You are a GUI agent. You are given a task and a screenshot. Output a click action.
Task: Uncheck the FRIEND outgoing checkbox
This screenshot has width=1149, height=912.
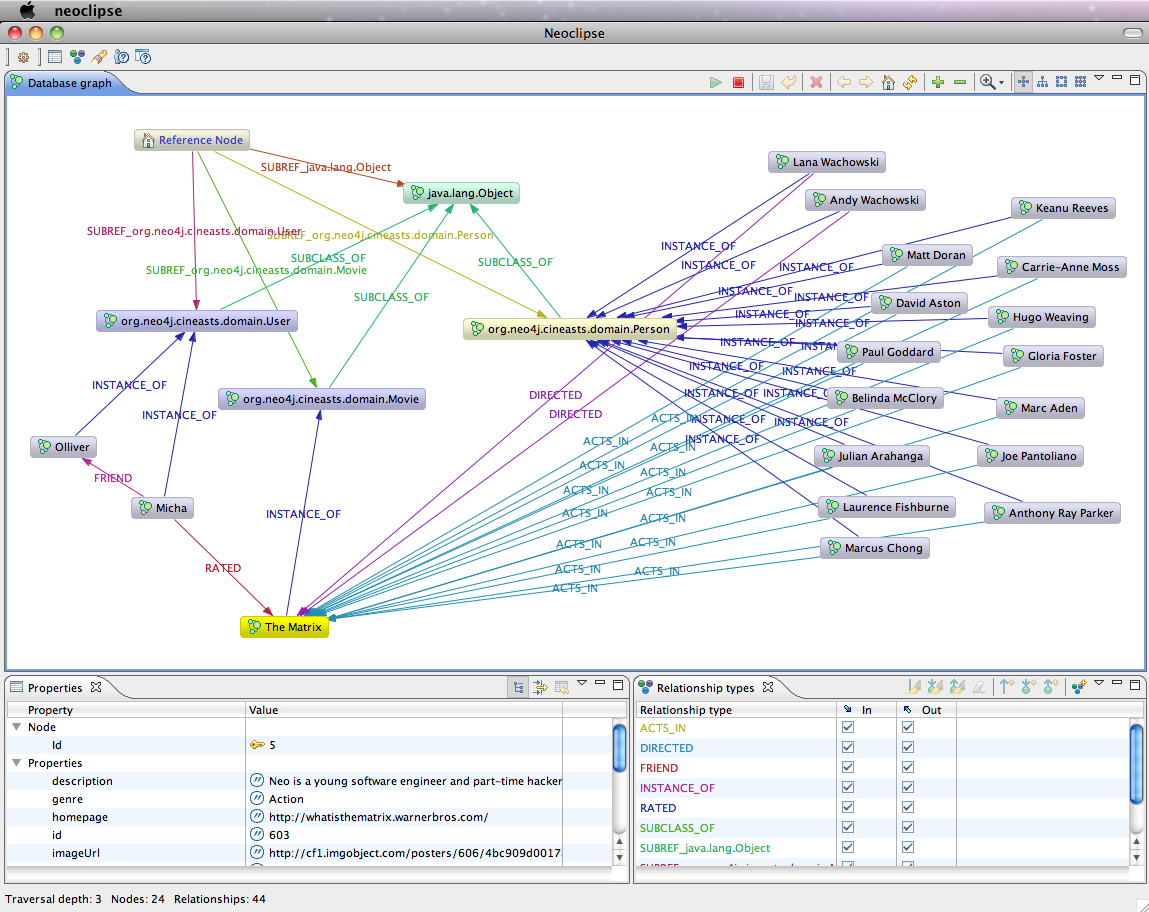pyautogui.click(x=908, y=768)
